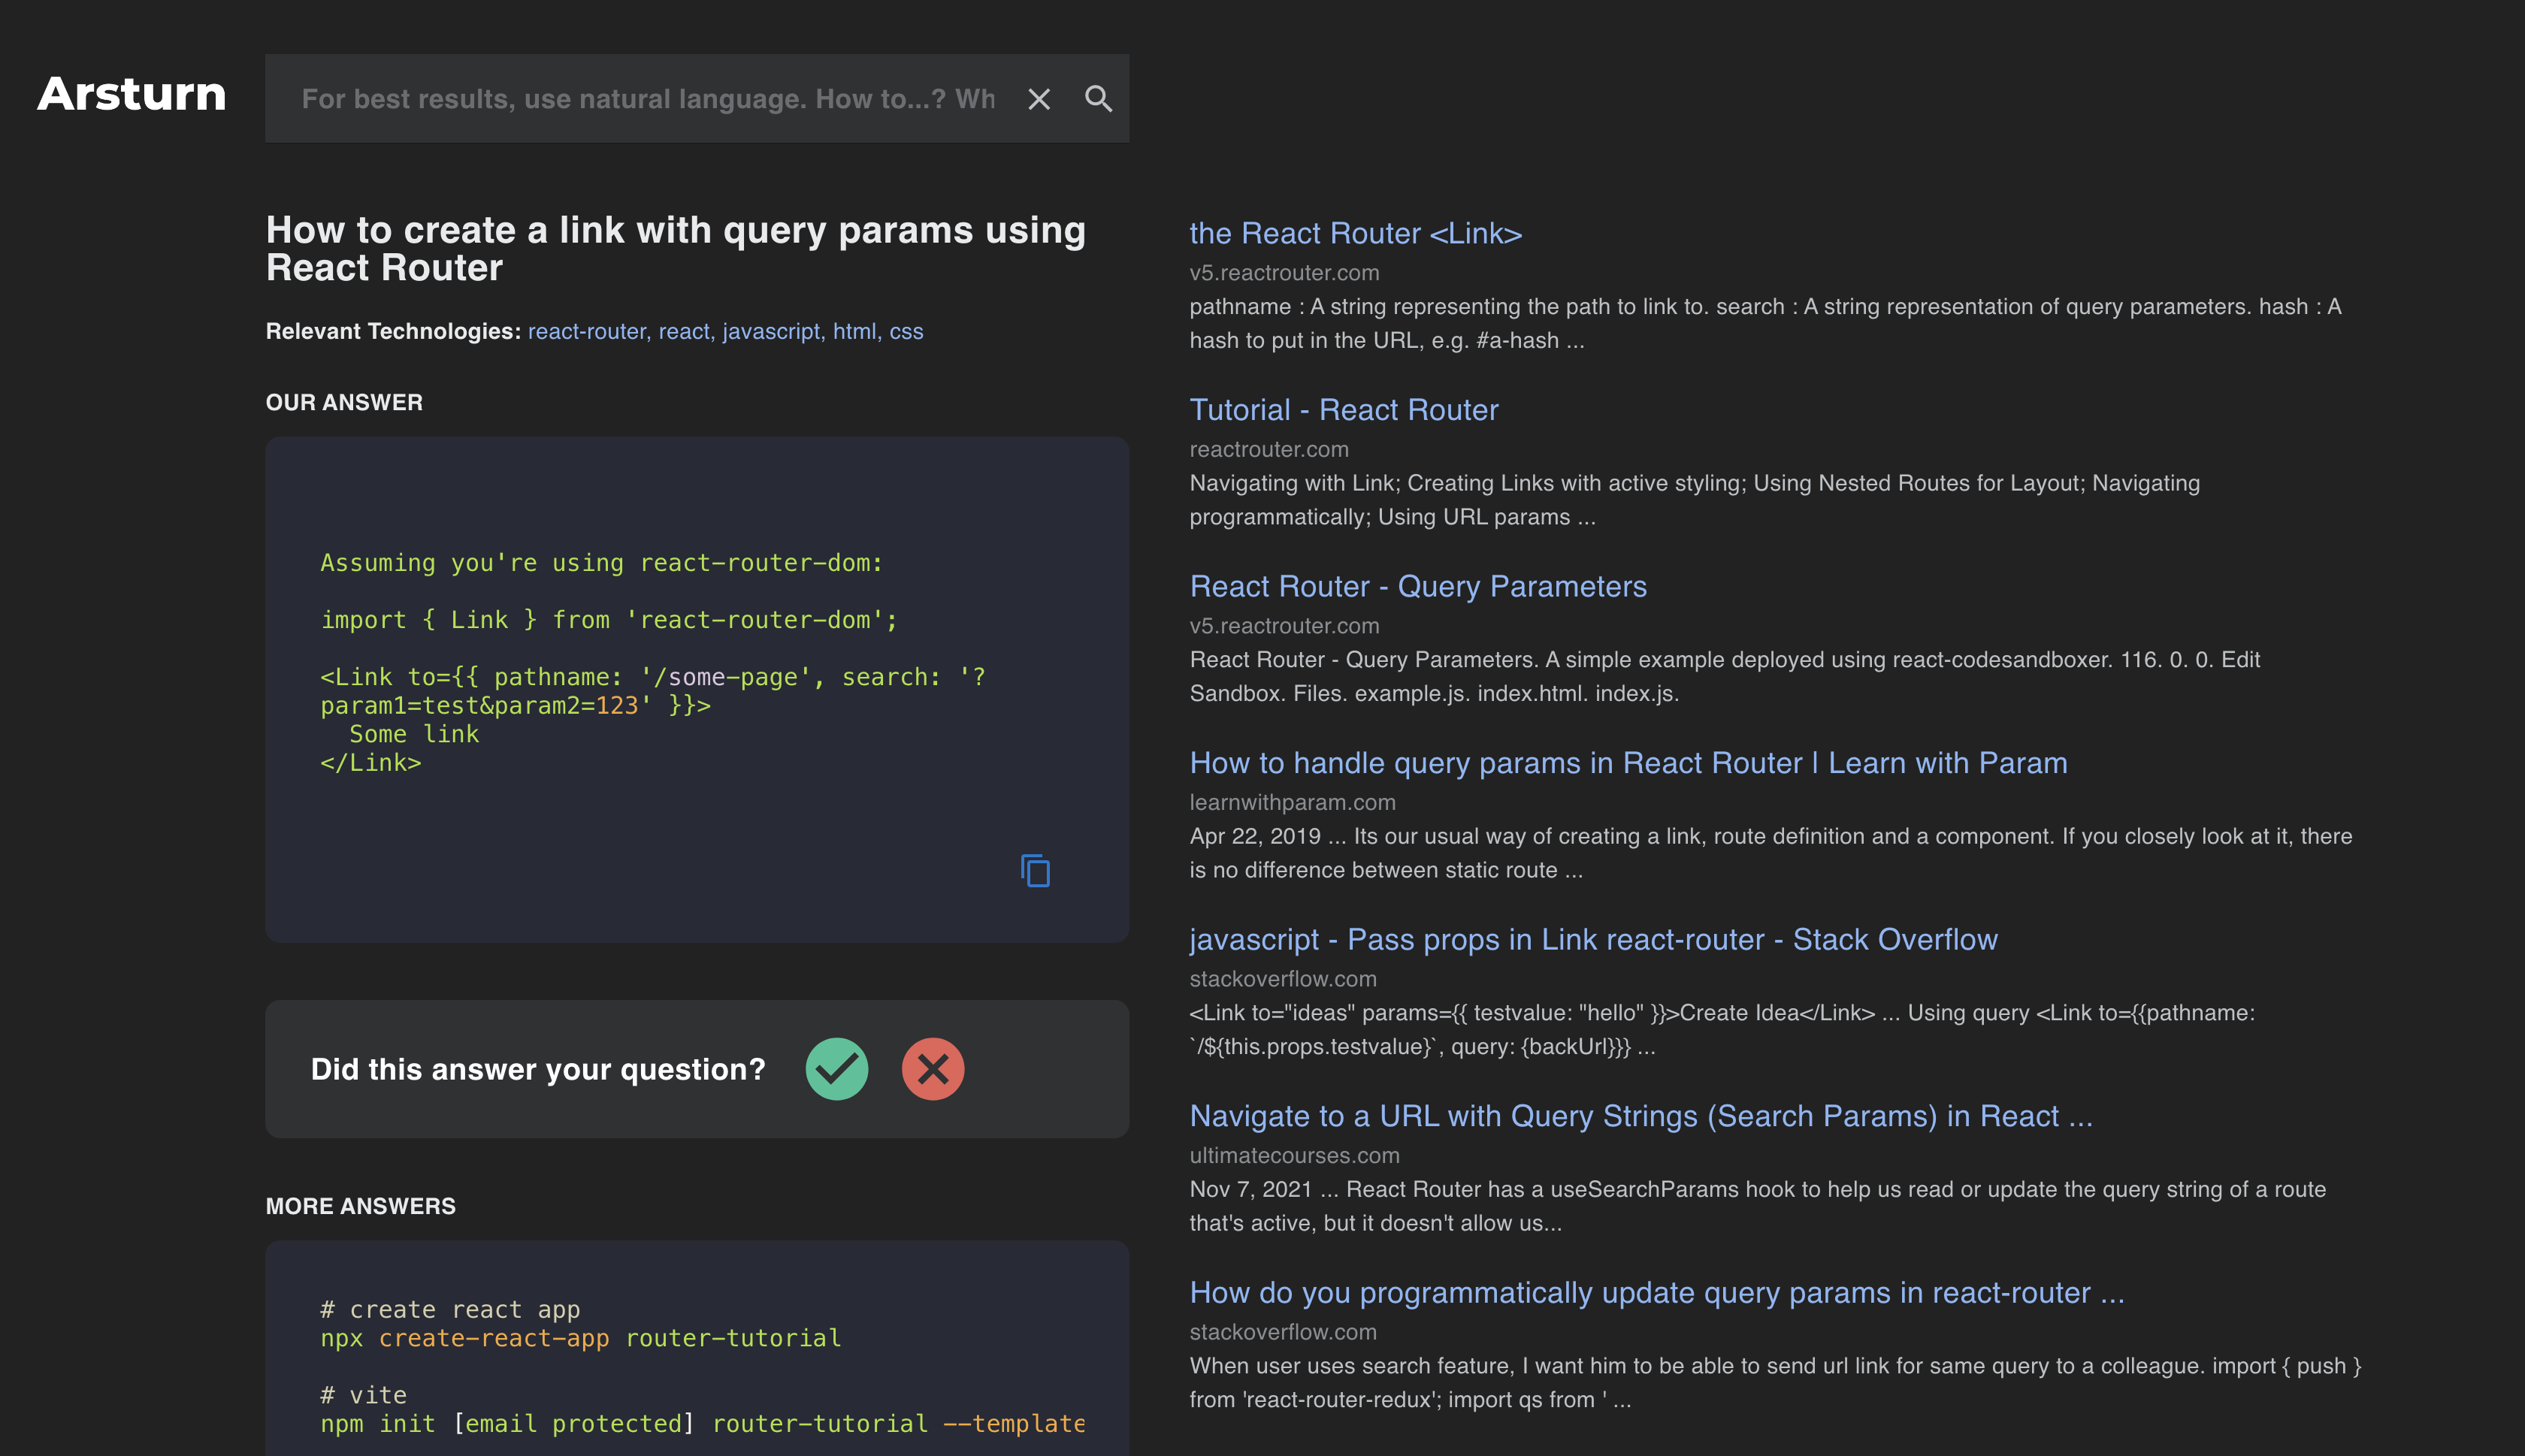Focus the natural language search field
This screenshot has height=1456, width=2525.
click(648, 99)
